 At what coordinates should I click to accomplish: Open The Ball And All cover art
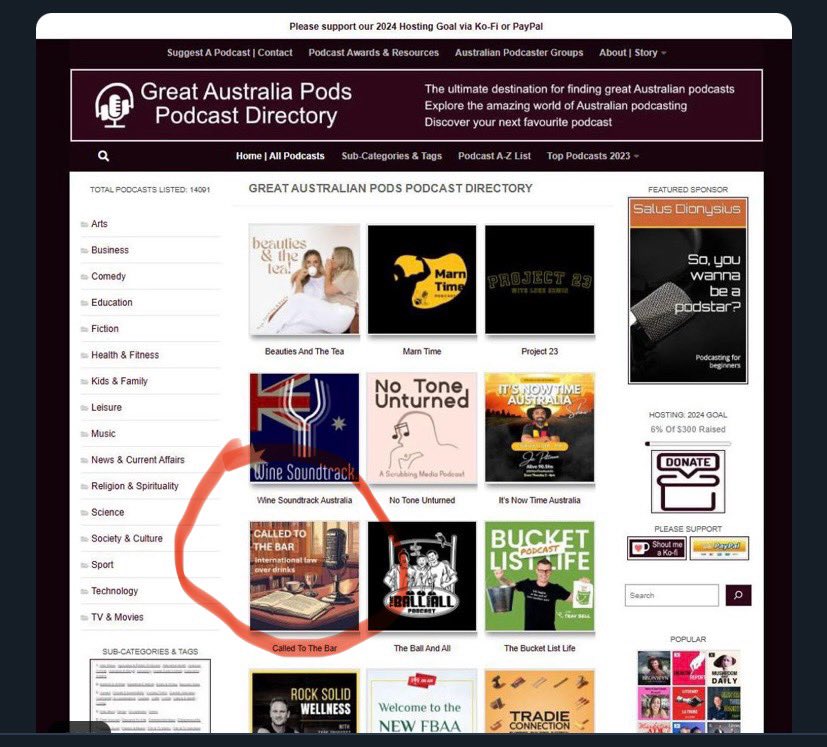click(422, 576)
